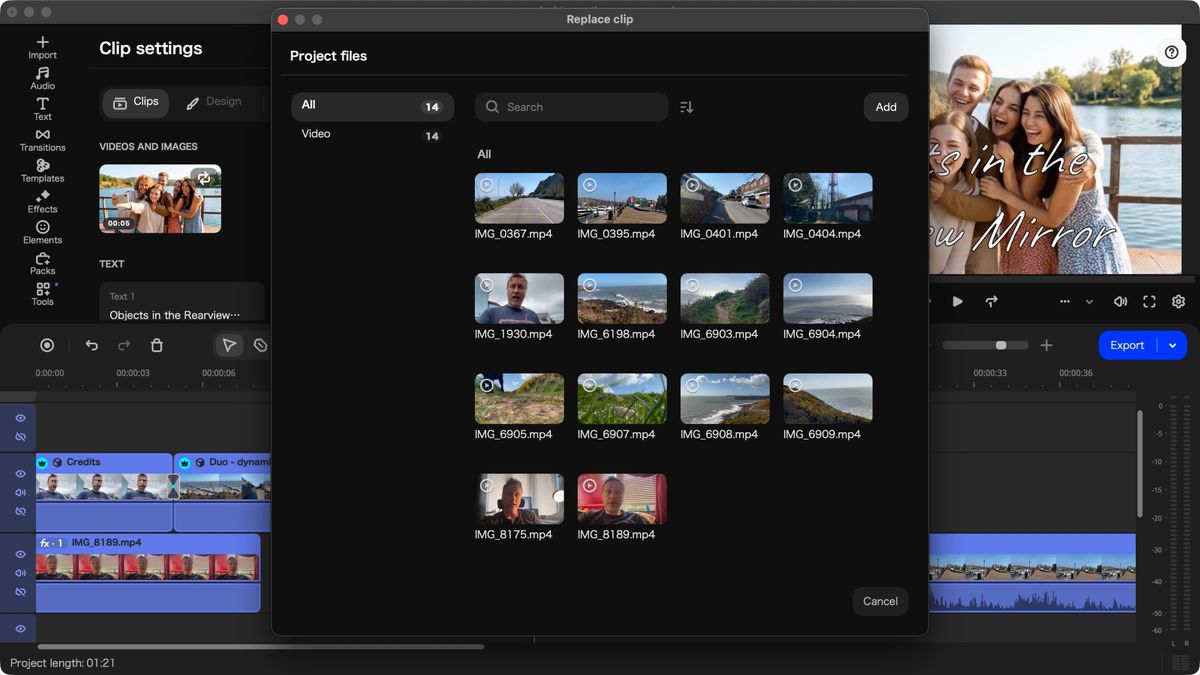Viewport: 1200px width, 675px height.
Task: Select the IMG_8175.mp4 thumbnail
Action: (x=519, y=498)
